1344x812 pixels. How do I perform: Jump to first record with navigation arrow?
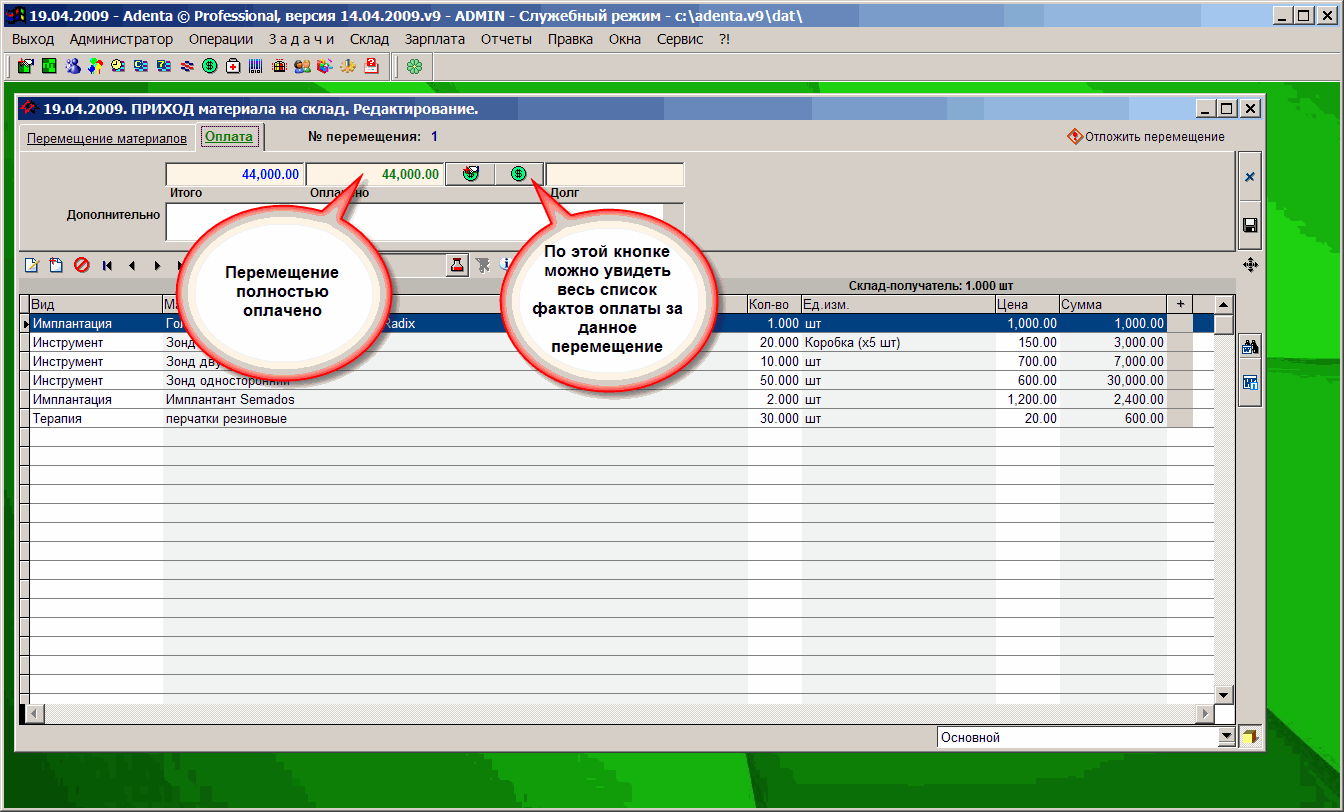(107, 265)
